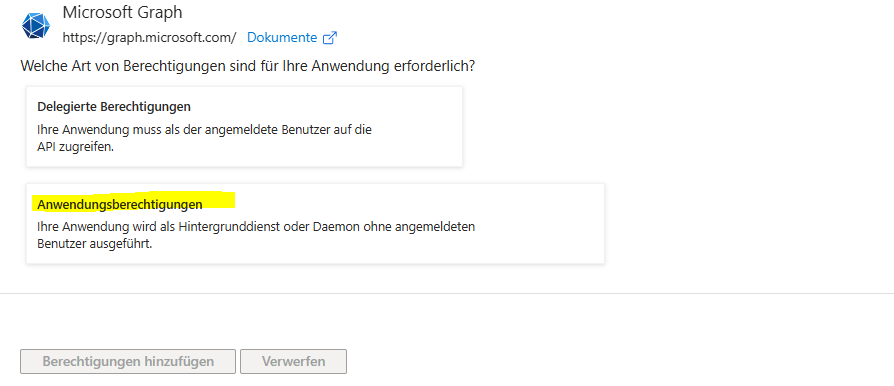Select the Delegierte Berechtigungen card

(244, 127)
